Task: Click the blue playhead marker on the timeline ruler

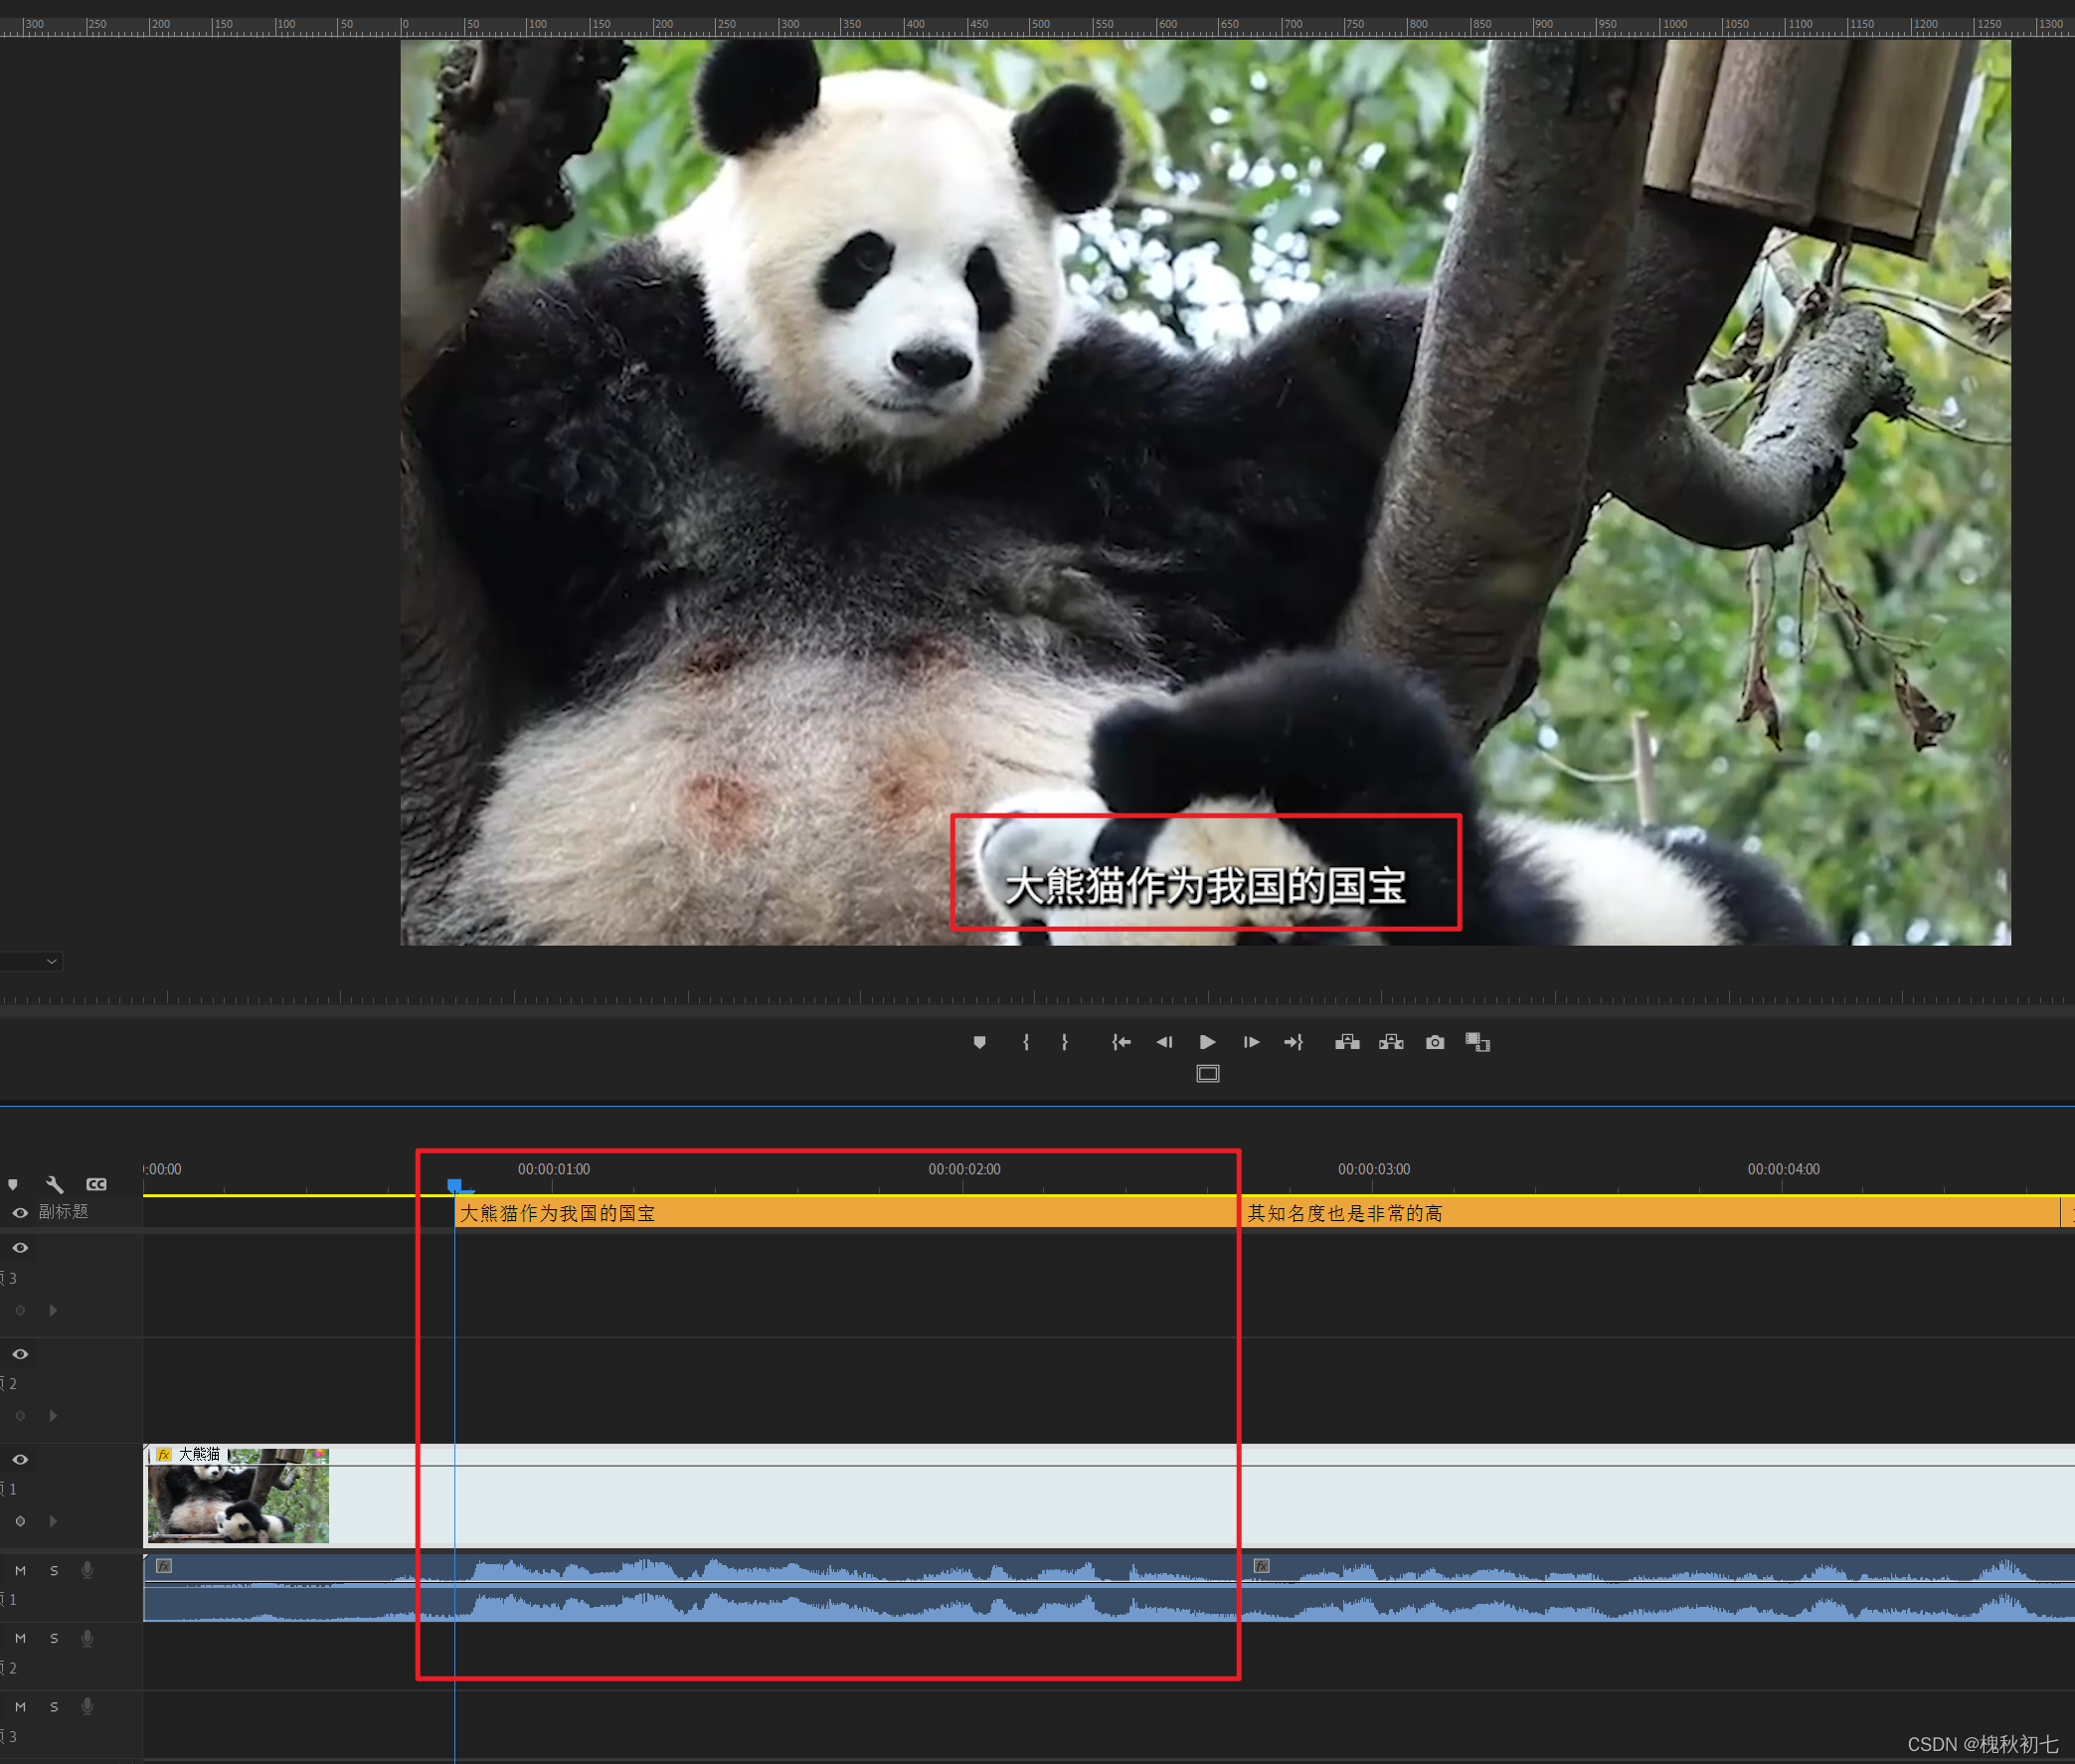Action: [x=454, y=1185]
